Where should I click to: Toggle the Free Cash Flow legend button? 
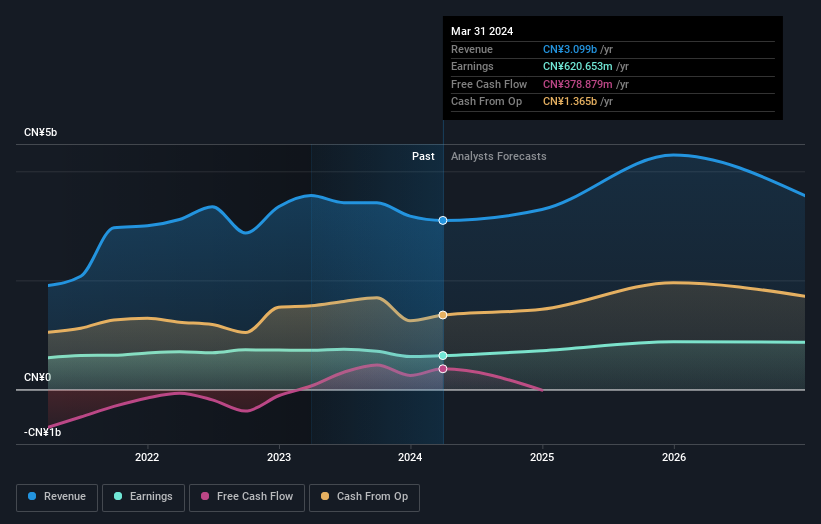(x=247, y=497)
